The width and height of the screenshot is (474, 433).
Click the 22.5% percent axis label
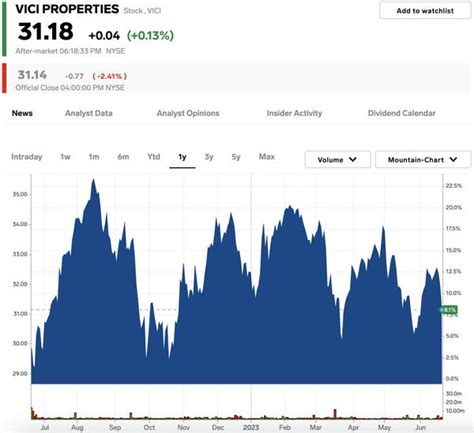(454, 186)
